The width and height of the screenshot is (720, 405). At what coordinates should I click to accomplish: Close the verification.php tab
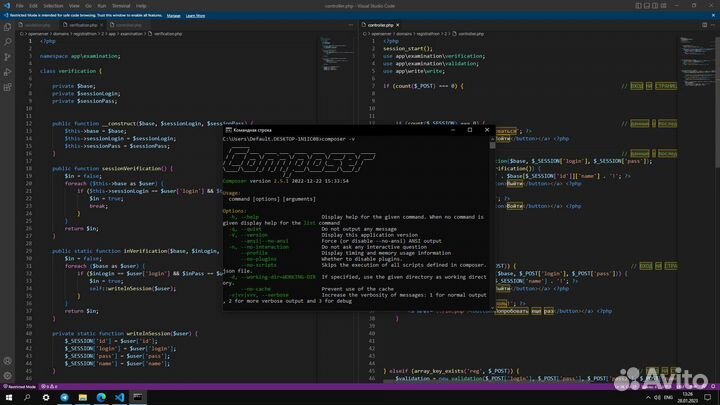point(101,25)
